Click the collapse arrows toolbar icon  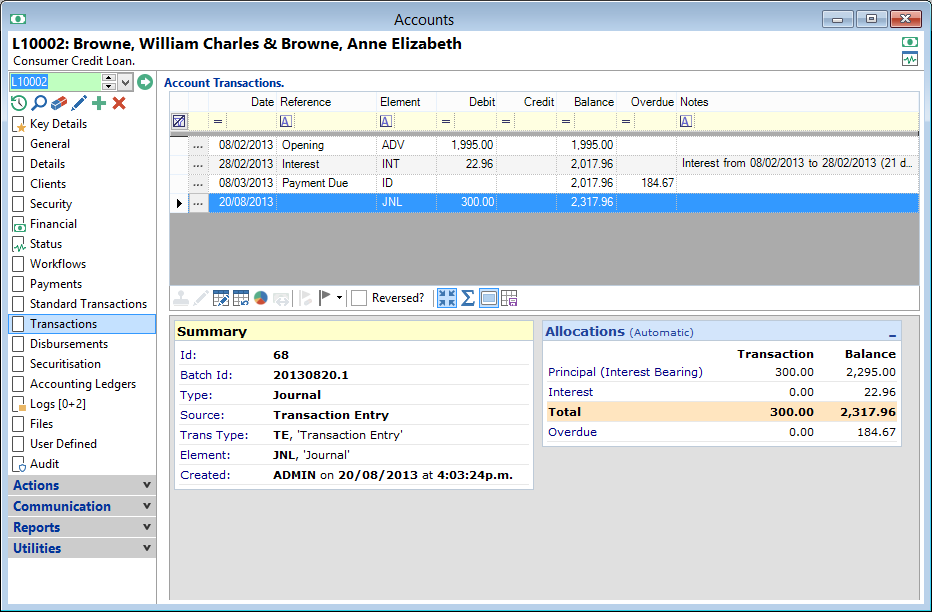[x=447, y=298]
